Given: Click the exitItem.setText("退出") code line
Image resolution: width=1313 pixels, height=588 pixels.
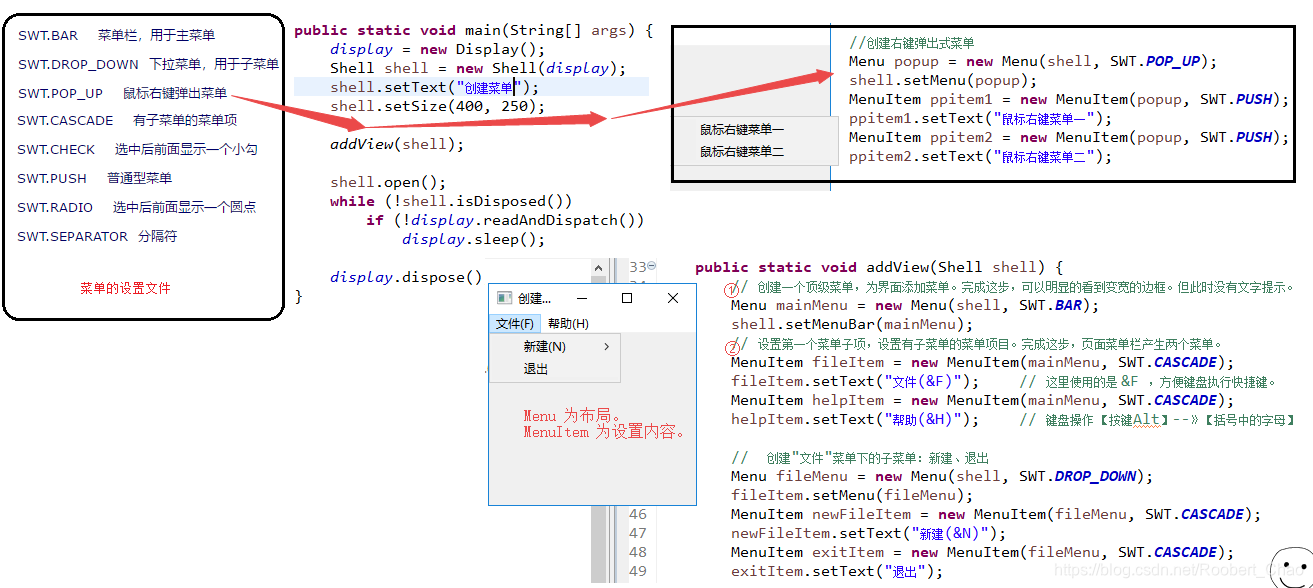Looking at the screenshot, I should (x=837, y=571).
